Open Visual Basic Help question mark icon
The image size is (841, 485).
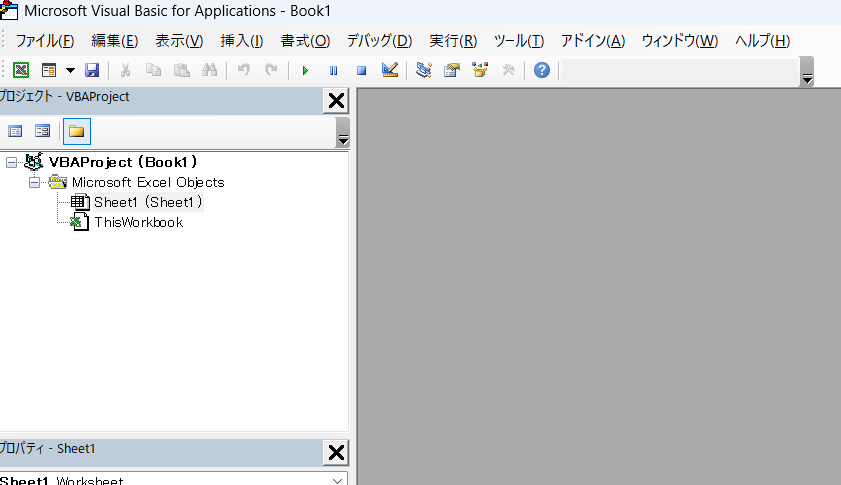tap(542, 70)
